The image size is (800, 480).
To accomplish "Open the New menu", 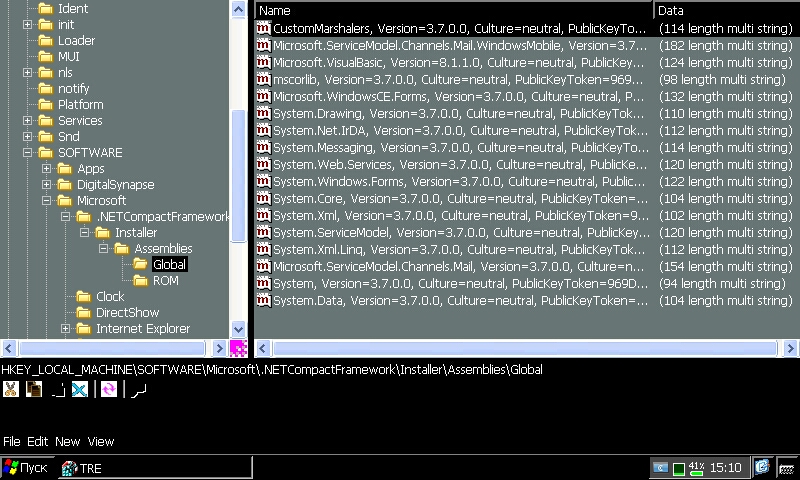I will 67,441.
